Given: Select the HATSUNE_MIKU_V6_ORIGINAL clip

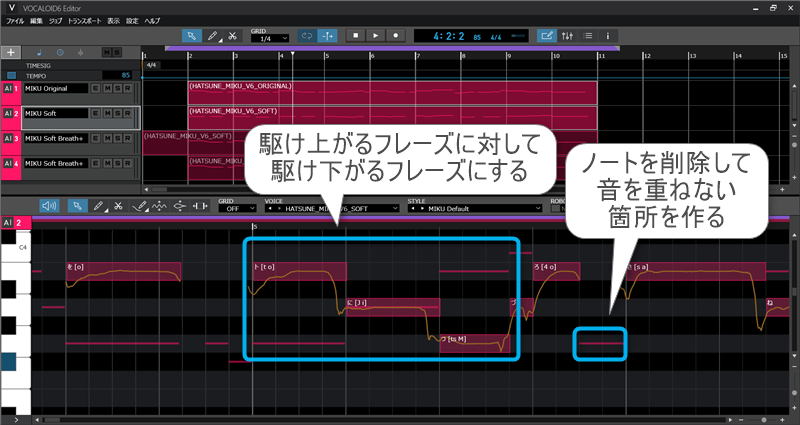Looking at the screenshot, I should click(392, 93).
